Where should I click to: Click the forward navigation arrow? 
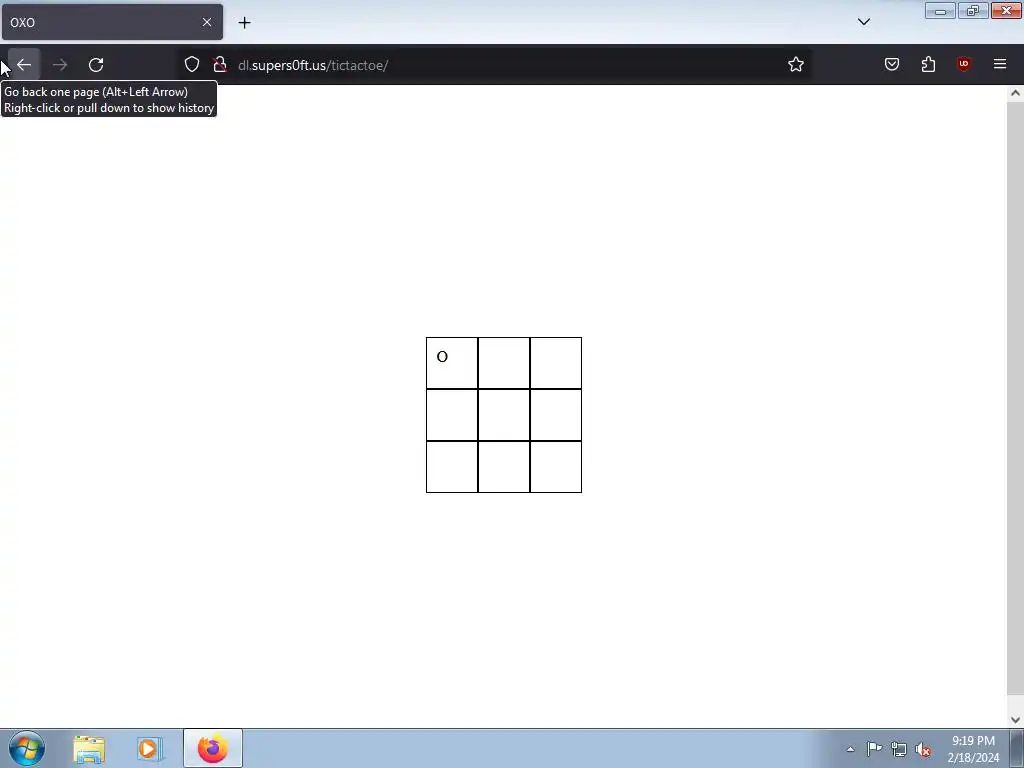60,65
